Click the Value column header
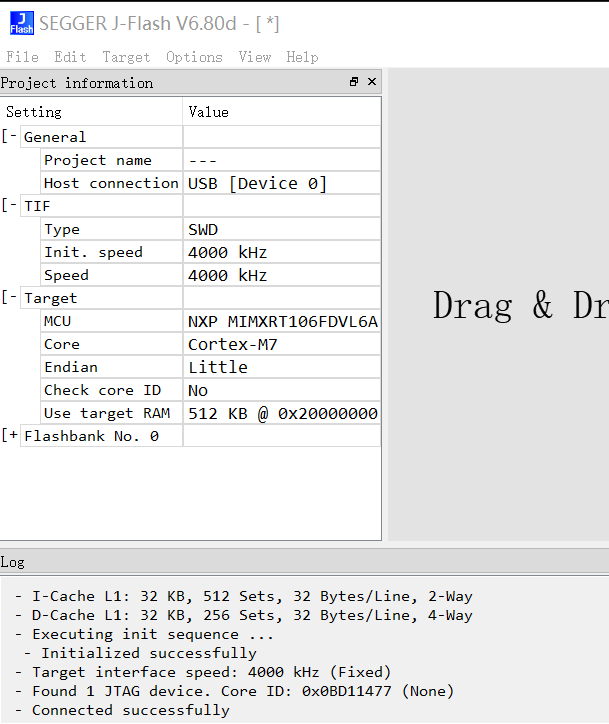 tap(282, 112)
